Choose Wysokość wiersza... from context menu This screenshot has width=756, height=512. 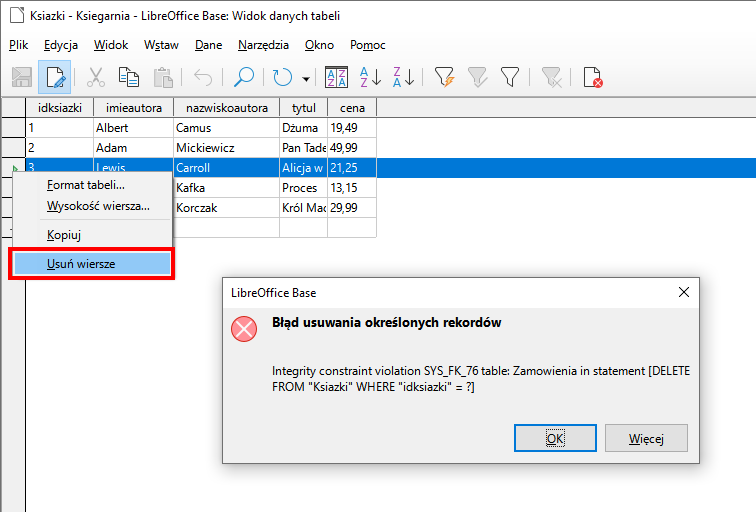[92, 206]
